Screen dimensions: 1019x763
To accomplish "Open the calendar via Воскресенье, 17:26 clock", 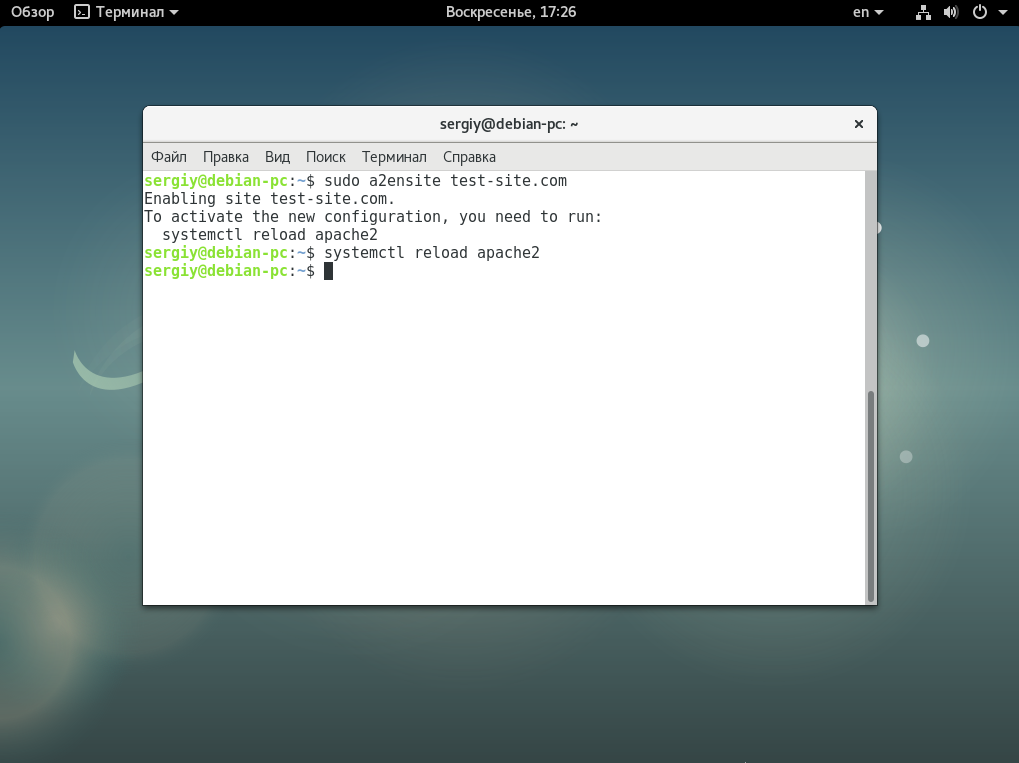I will [510, 13].
